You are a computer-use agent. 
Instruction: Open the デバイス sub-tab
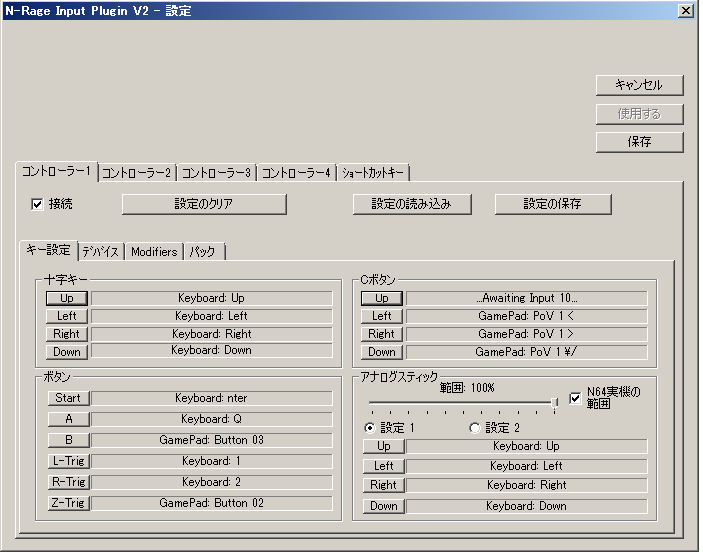pyautogui.click(x=101, y=252)
